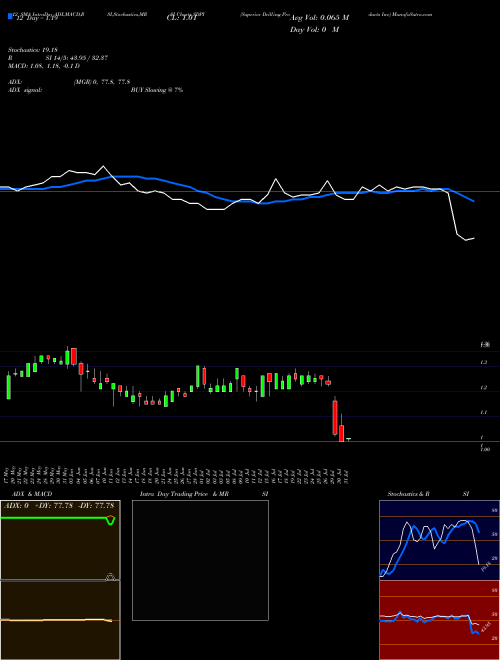The width and height of the screenshot is (500, 660).
Task: Click the 'Stochastics & R' panel title
Action: (408, 494)
